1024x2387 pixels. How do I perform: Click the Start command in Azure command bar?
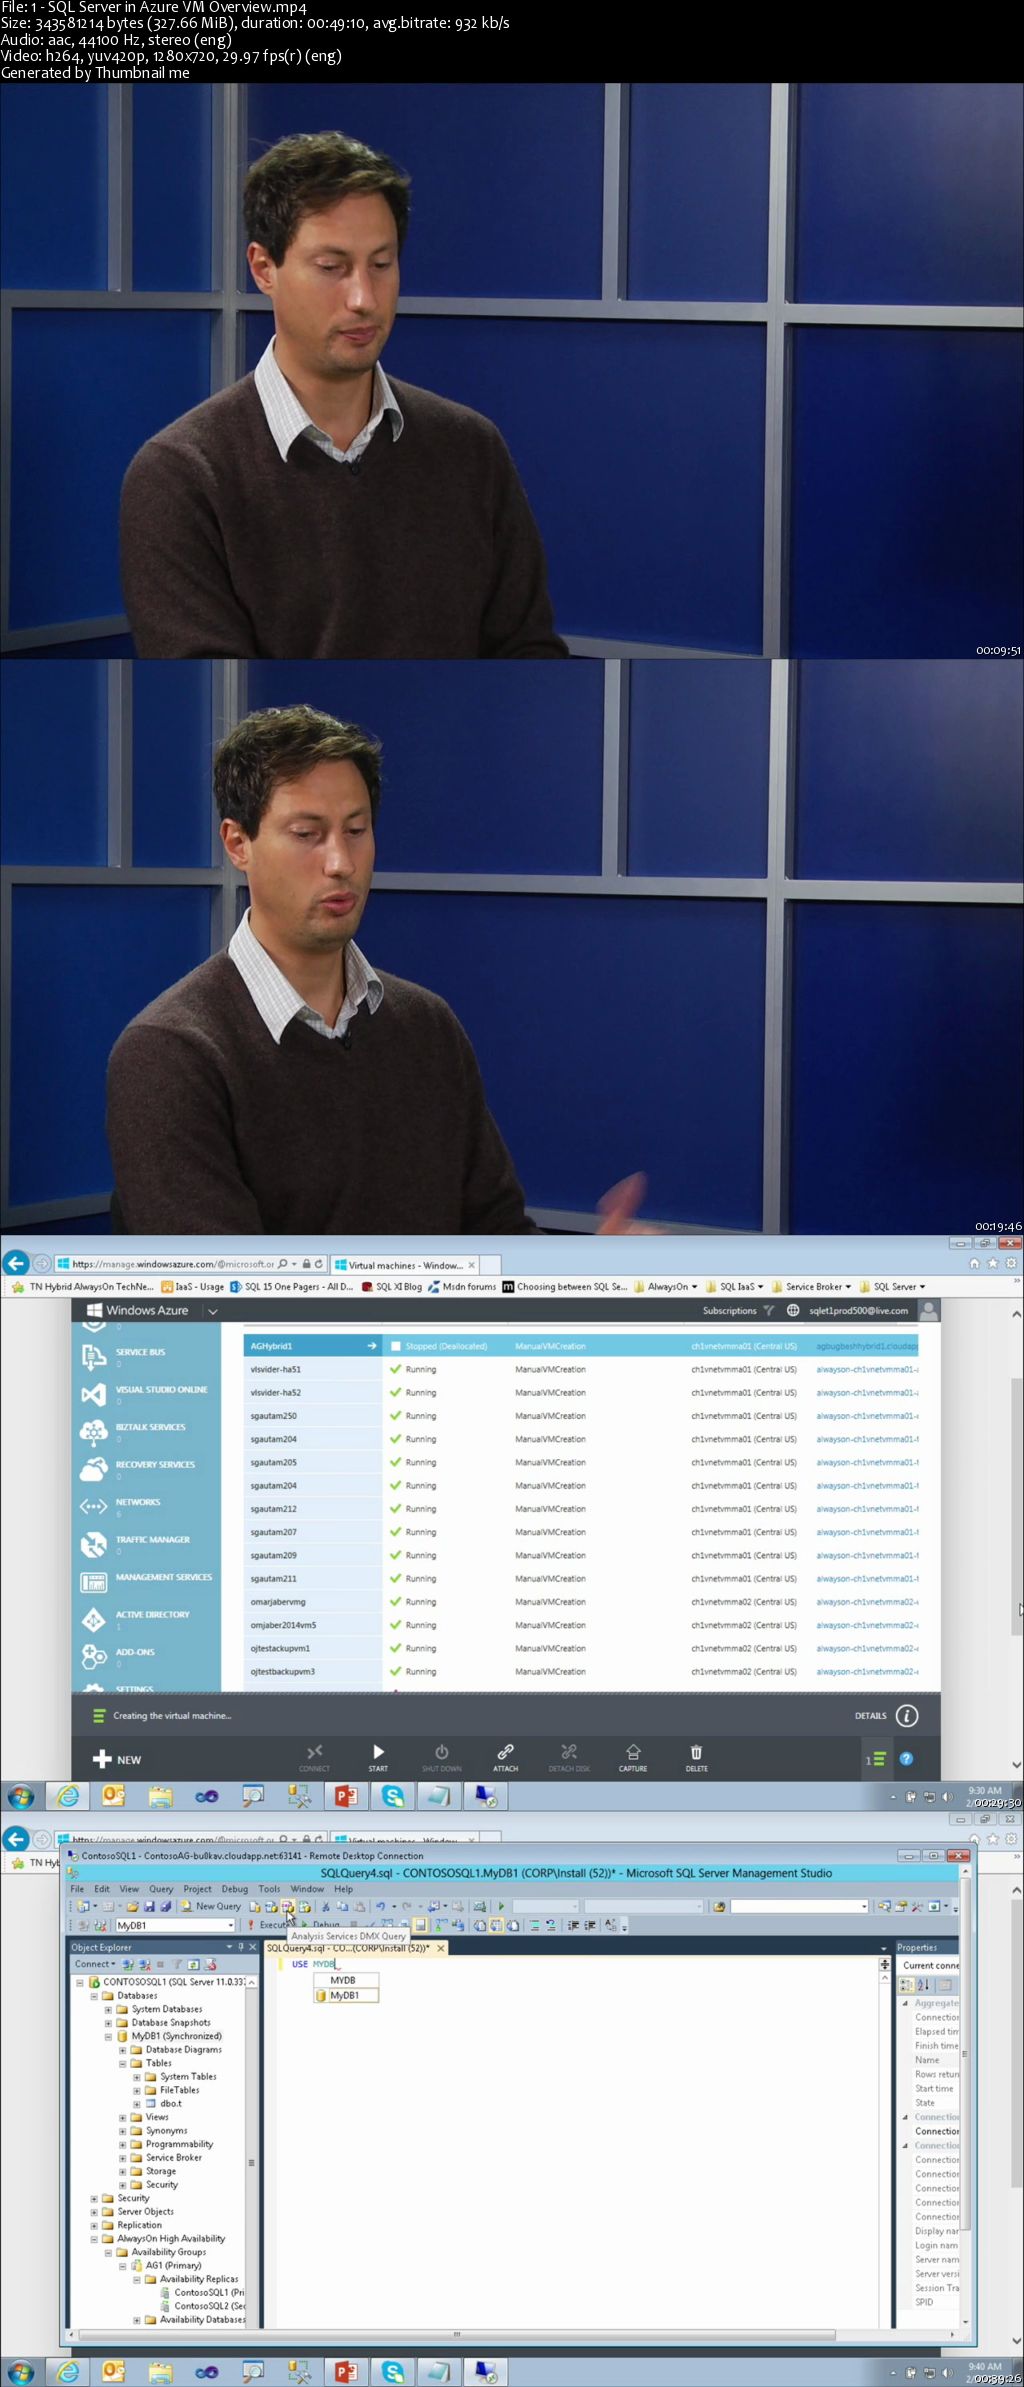coord(378,1758)
